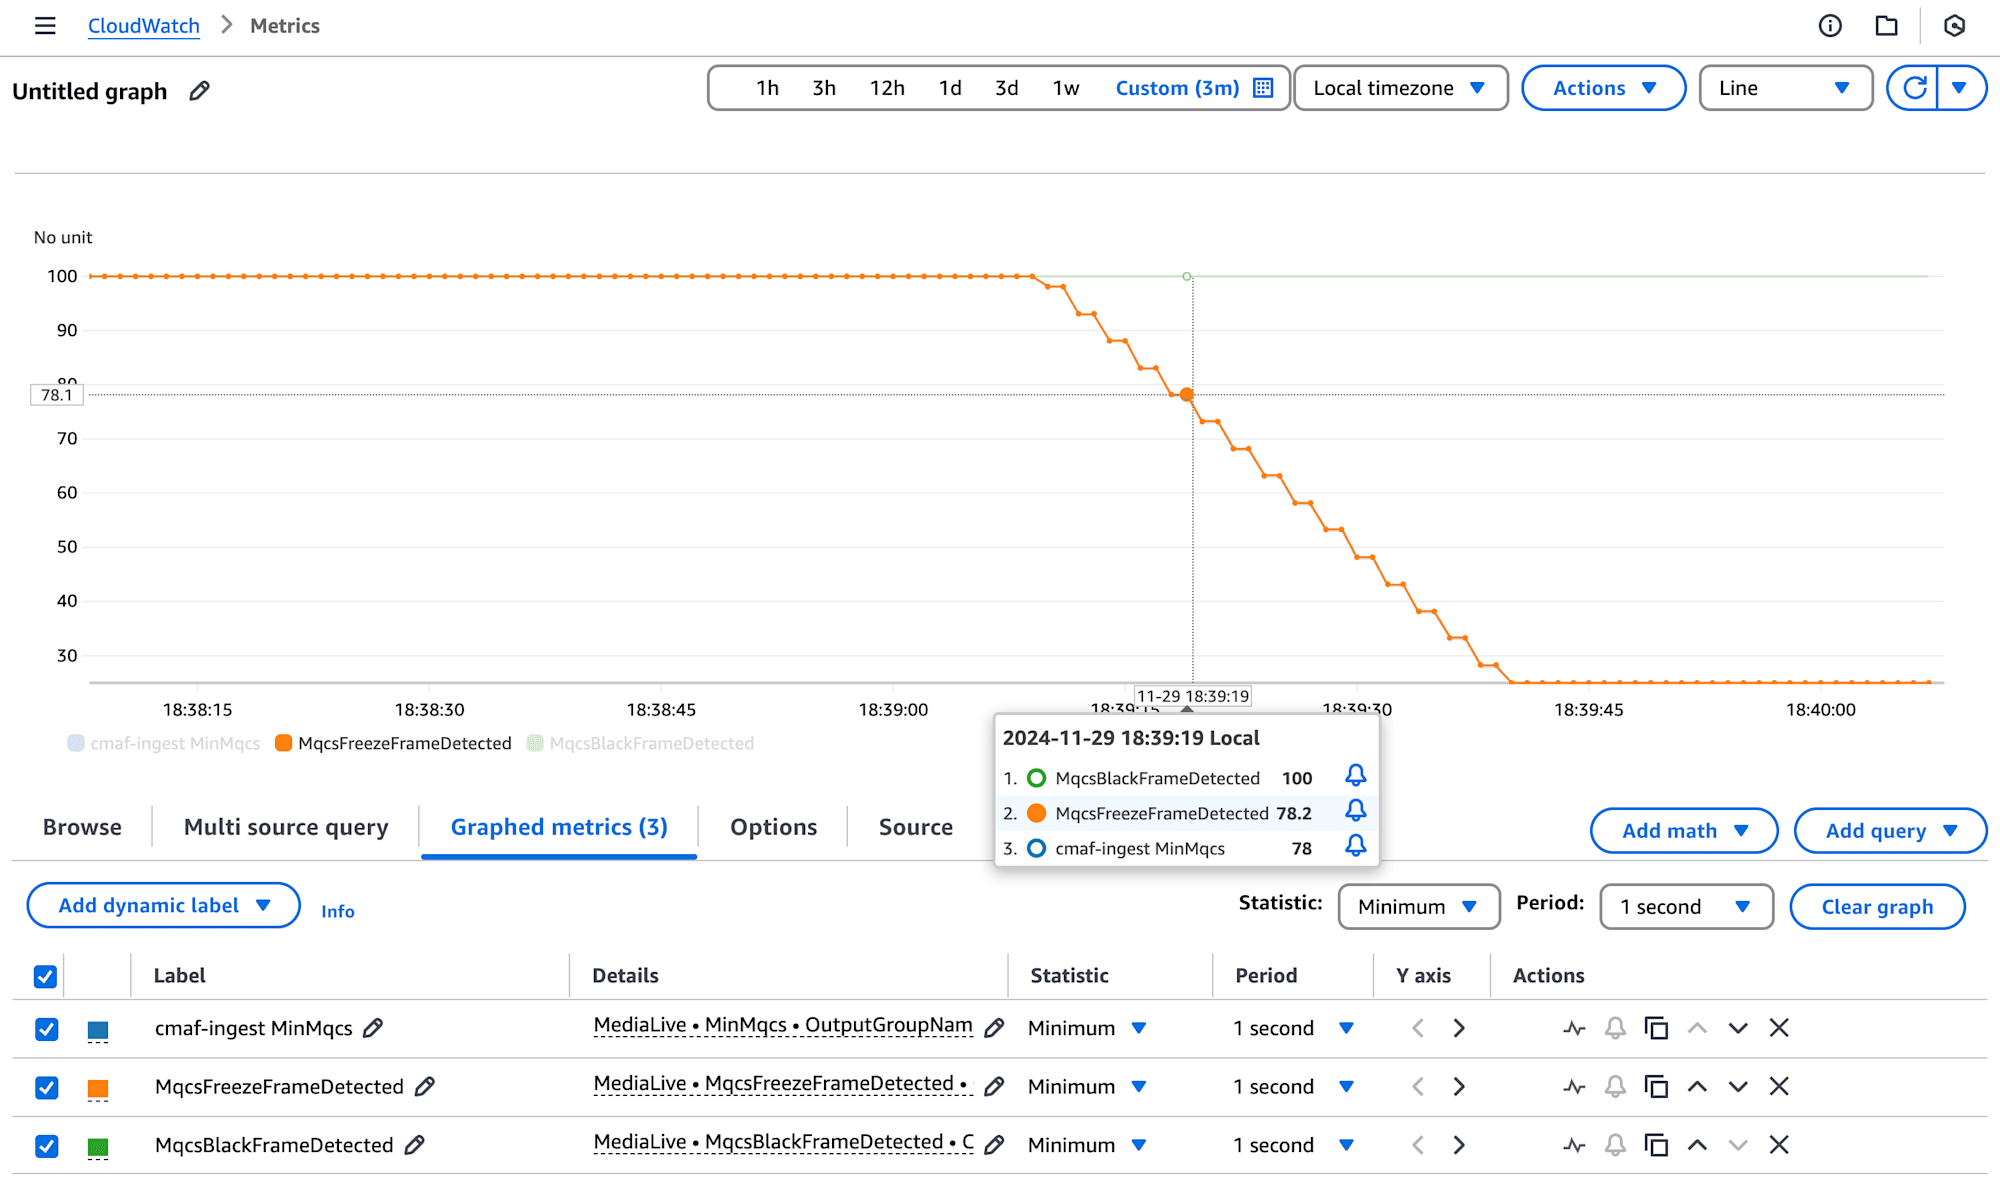Select the 1w time range
The width and height of the screenshot is (2000, 1202).
[x=1066, y=88]
